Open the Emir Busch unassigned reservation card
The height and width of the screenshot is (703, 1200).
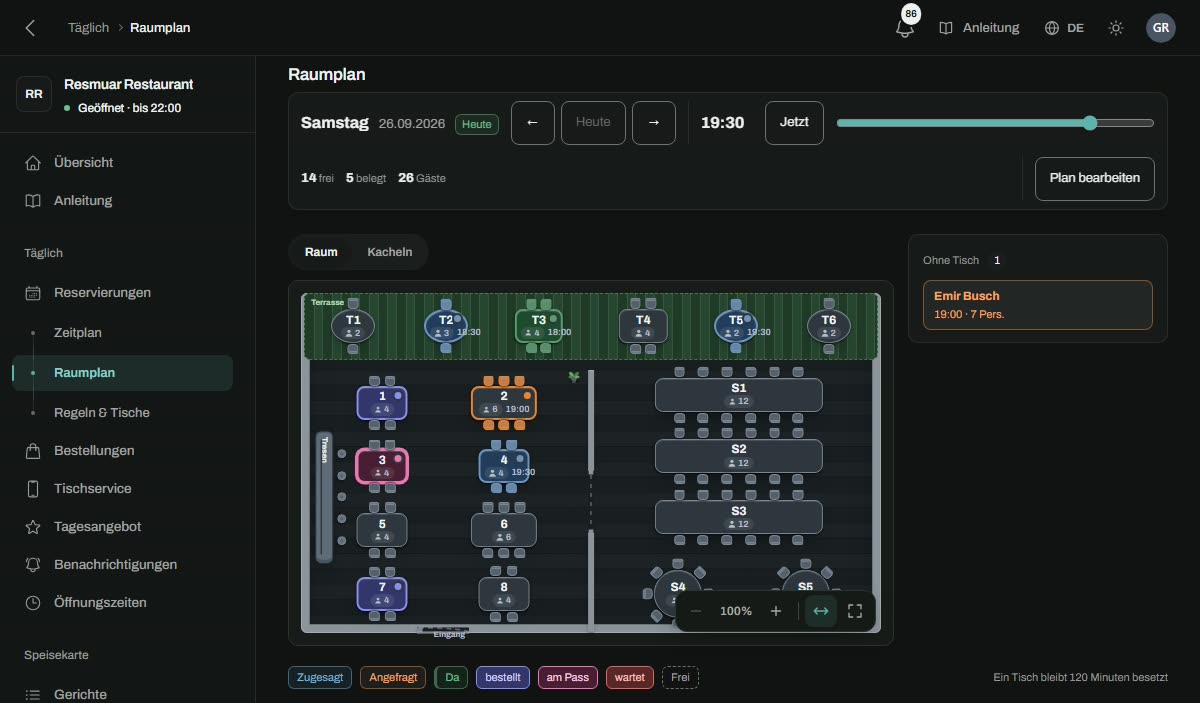1037,305
